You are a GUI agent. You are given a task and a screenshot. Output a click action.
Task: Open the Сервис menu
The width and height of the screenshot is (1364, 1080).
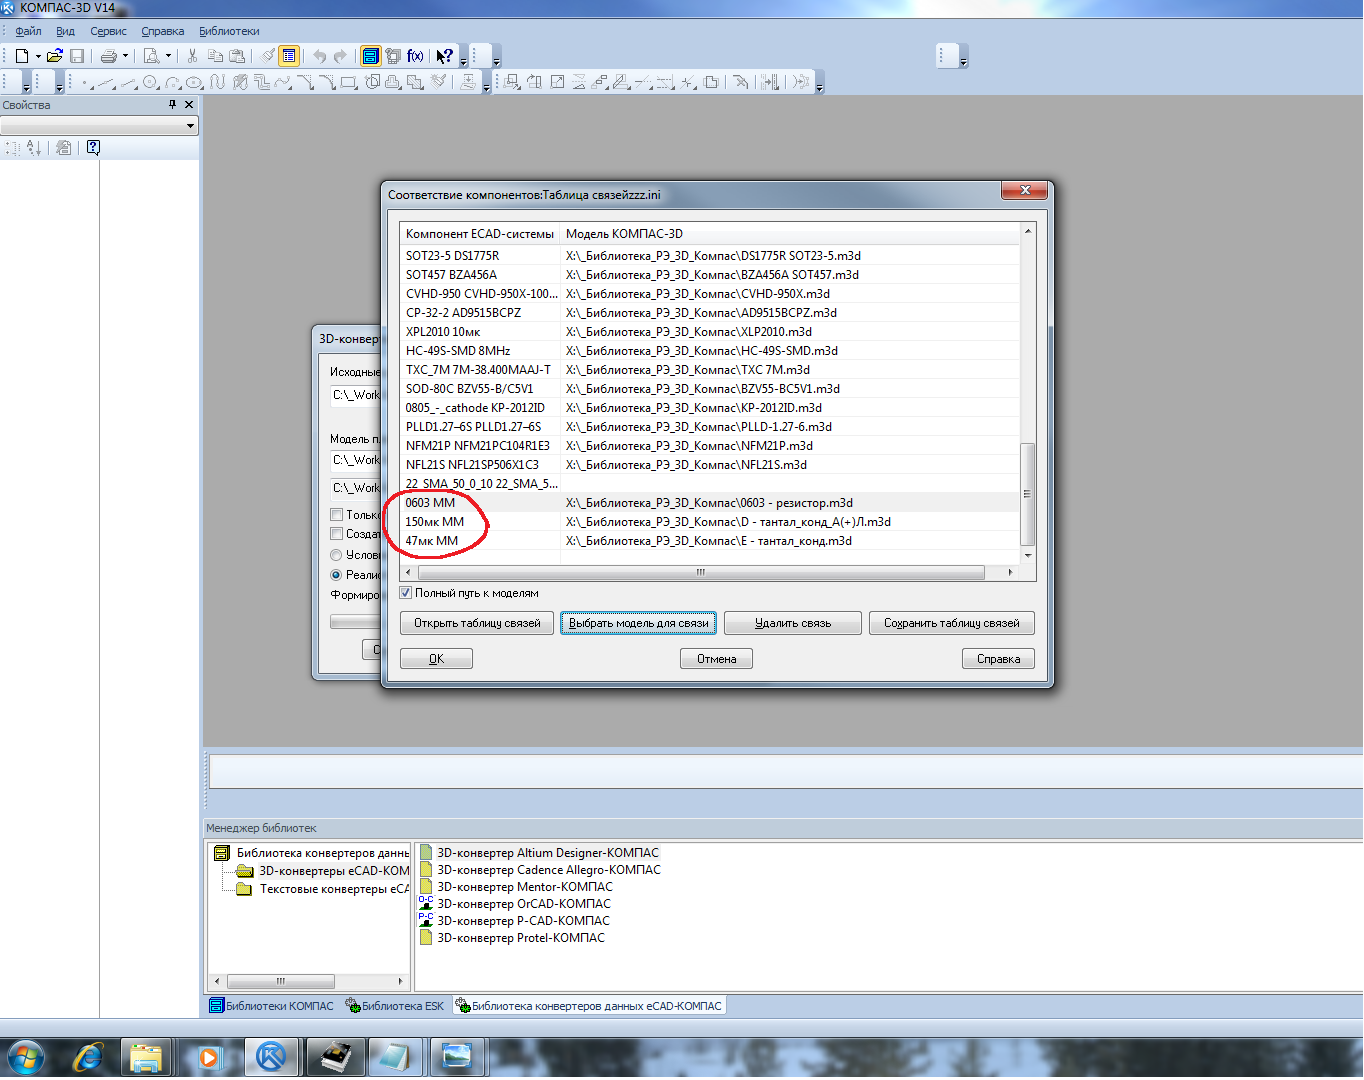pos(108,31)
